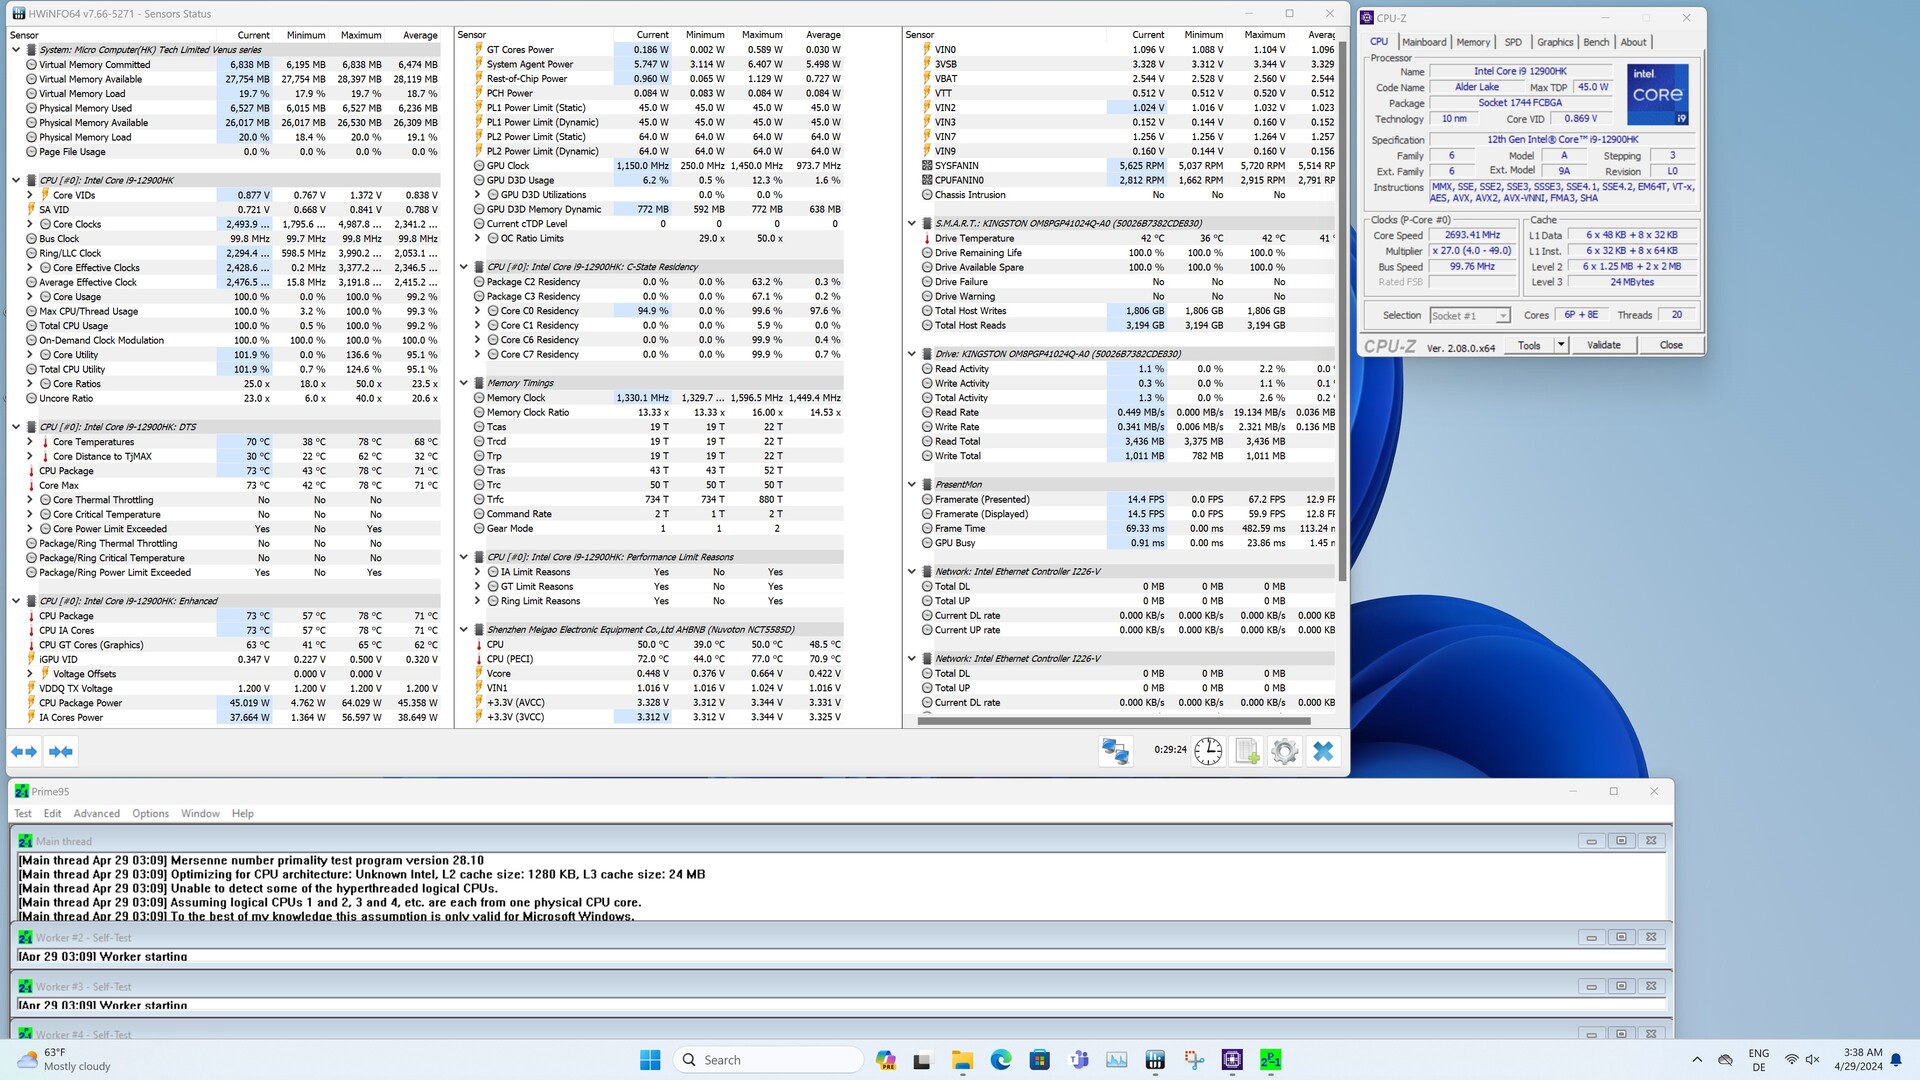Open the Advanced menu in Prime95
This screenshot has width=1920, height=1080.
(x=96, y=814)
